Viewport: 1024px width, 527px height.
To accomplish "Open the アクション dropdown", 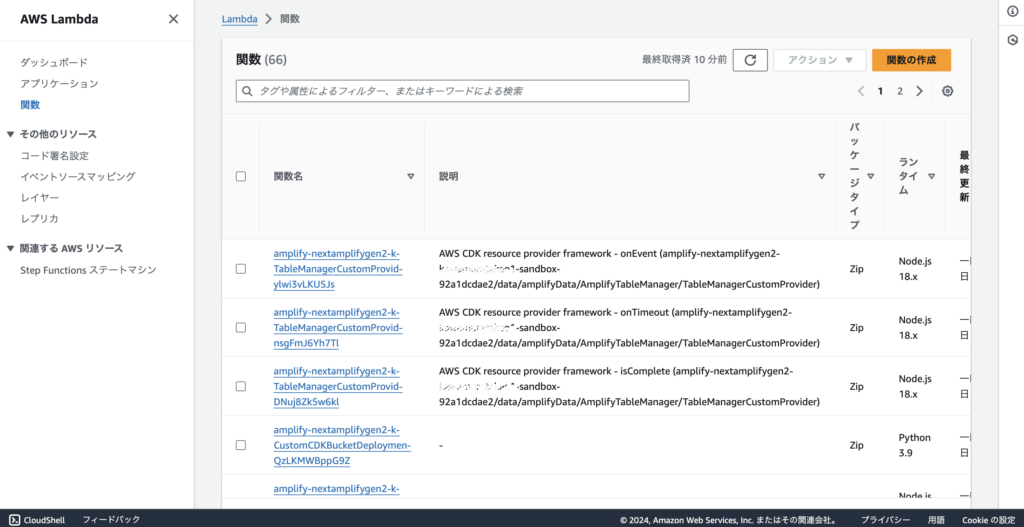I will tap(820, 60).
